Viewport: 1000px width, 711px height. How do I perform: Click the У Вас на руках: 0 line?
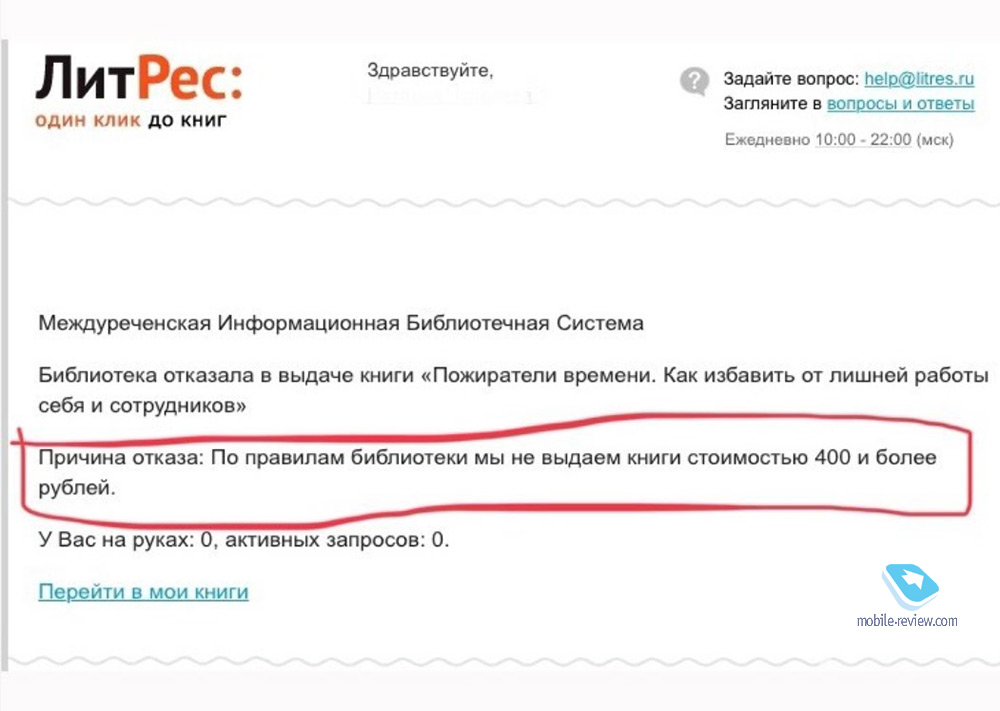[x=125, y=539]
